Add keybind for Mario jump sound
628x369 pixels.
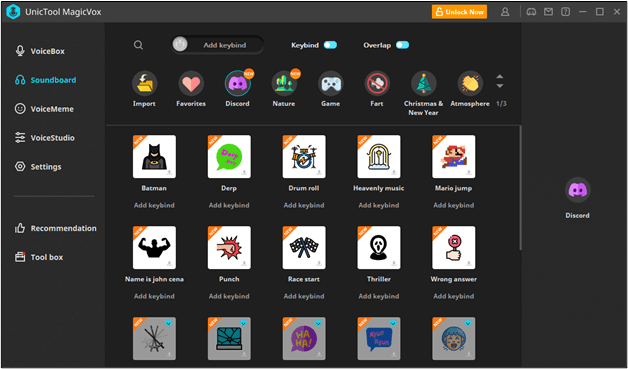pos(454,205)
